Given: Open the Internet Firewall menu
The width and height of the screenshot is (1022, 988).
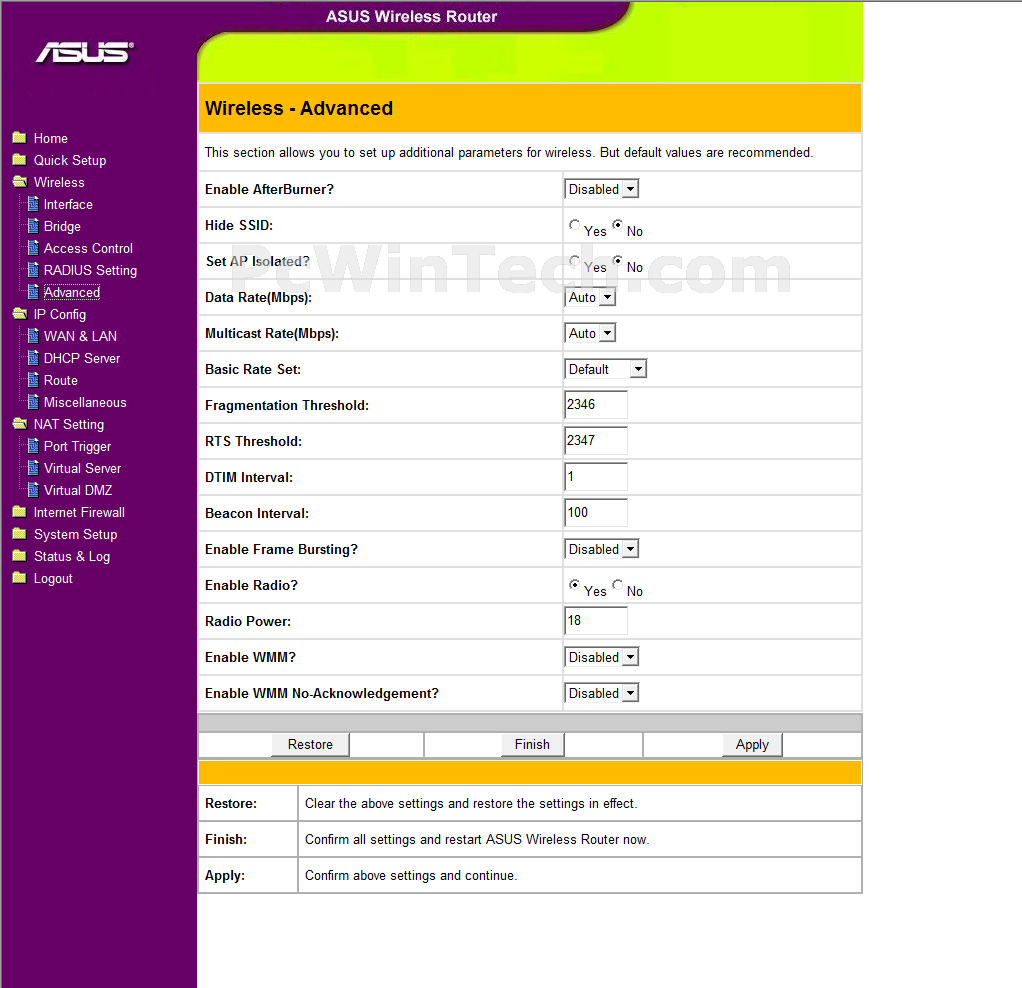Looking at the screenshot, I should click(x=80, y=512).
